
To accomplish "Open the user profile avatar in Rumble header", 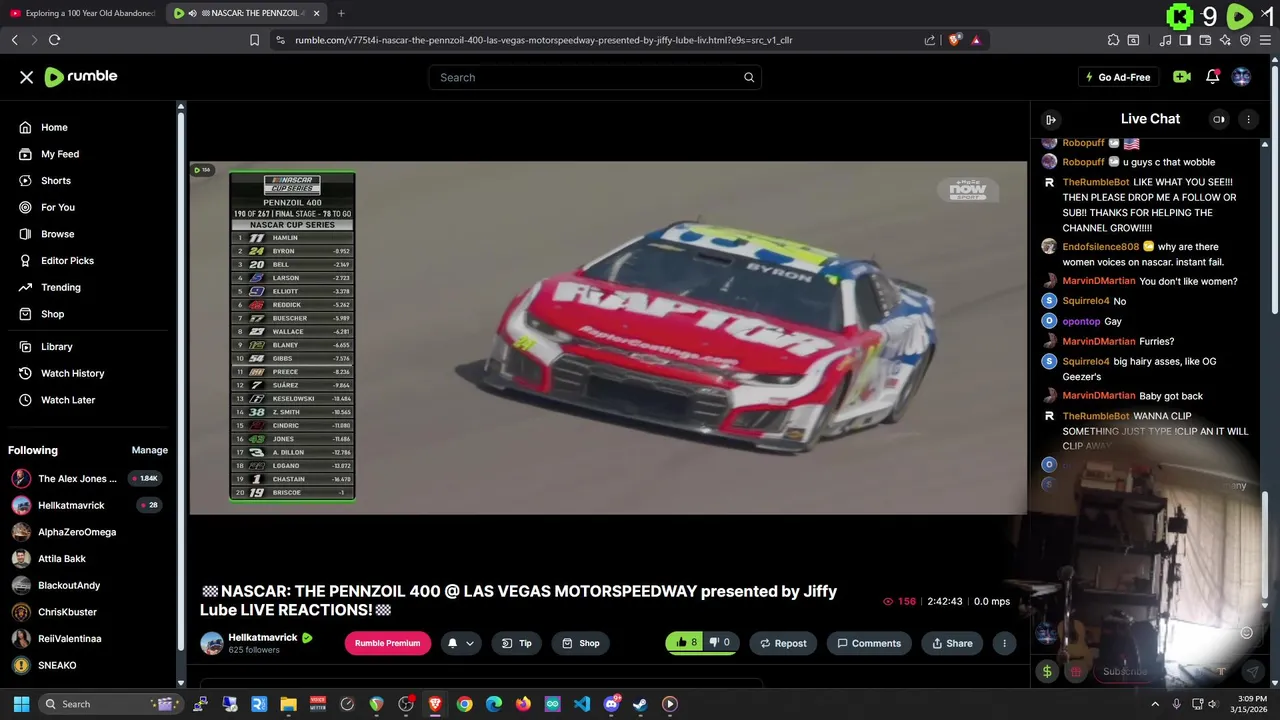I will click(x=1241, y=77).
